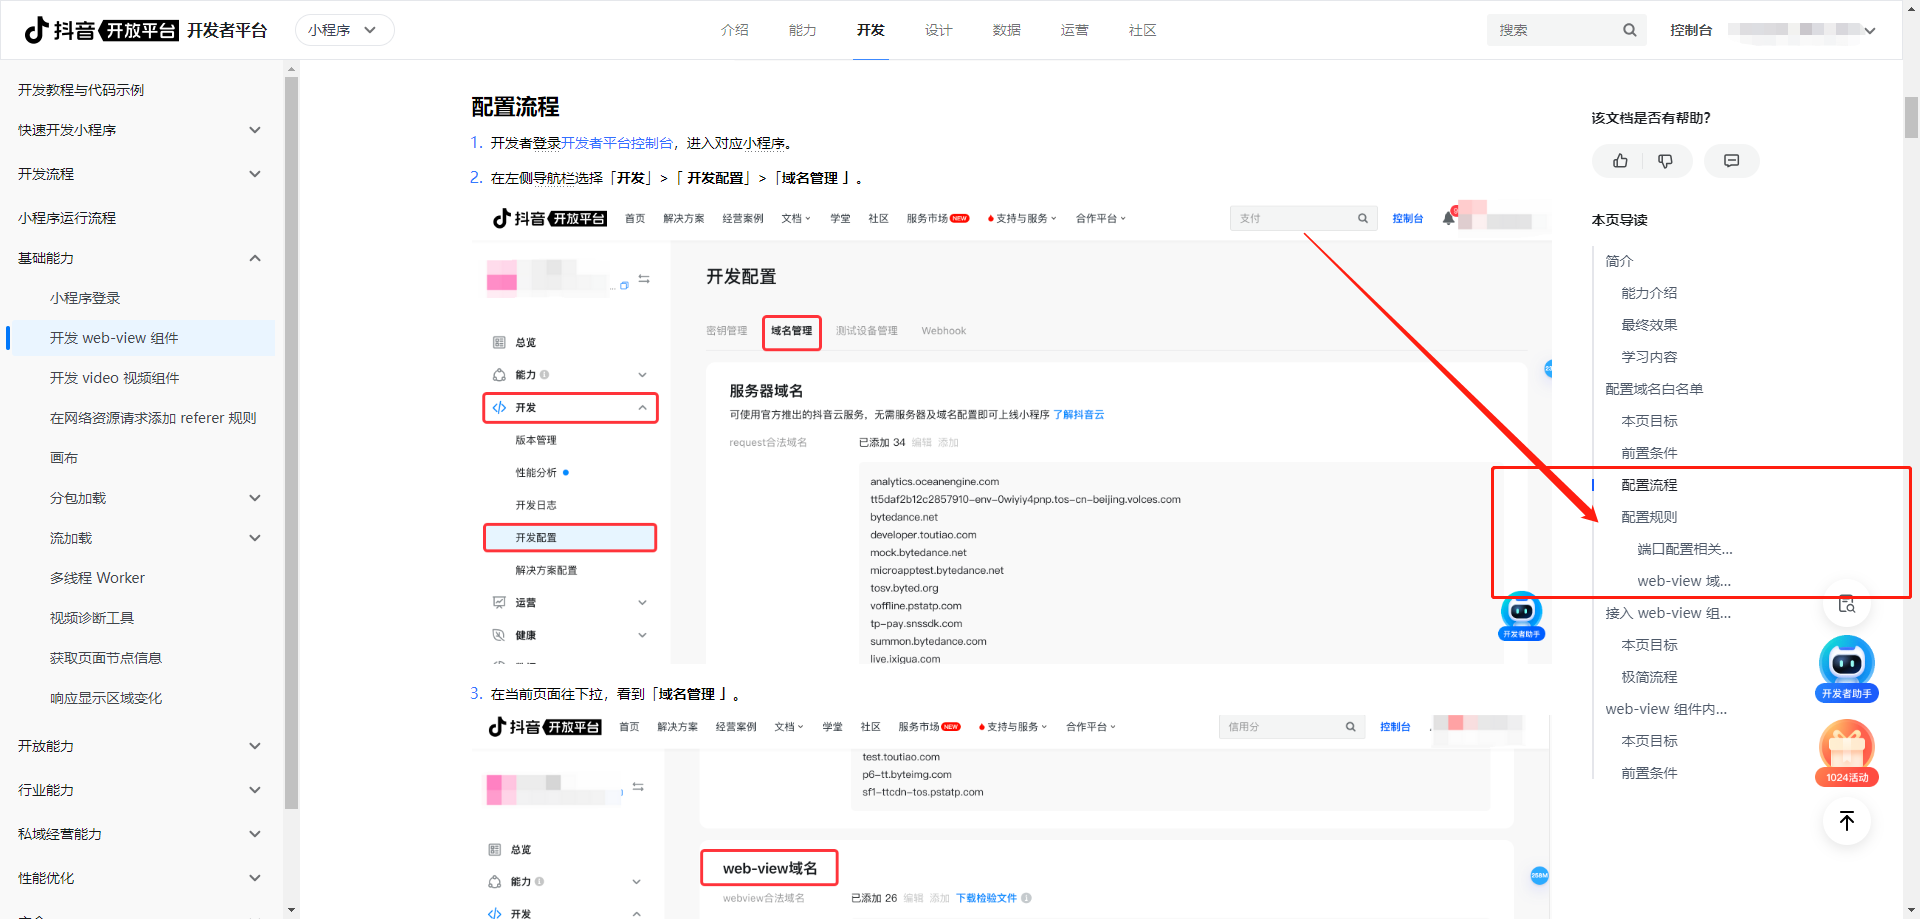
Task: Open 画布 in the sidebar
Action: 64,458
